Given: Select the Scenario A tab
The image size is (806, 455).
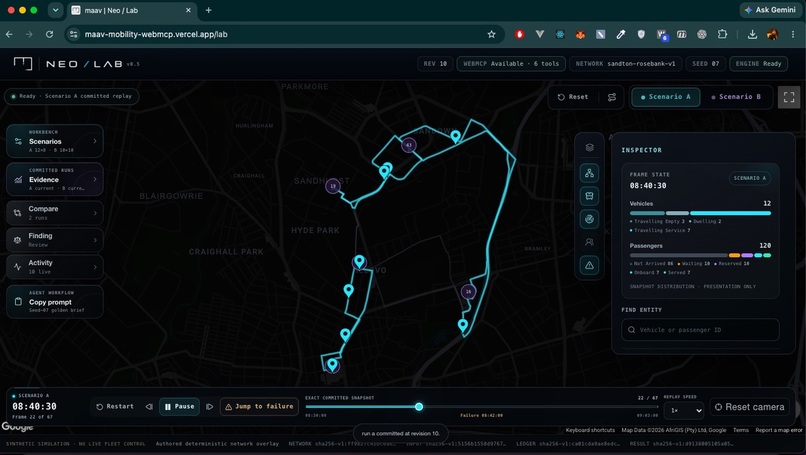Looking at the screenshot, I should [x=666, y=97].
